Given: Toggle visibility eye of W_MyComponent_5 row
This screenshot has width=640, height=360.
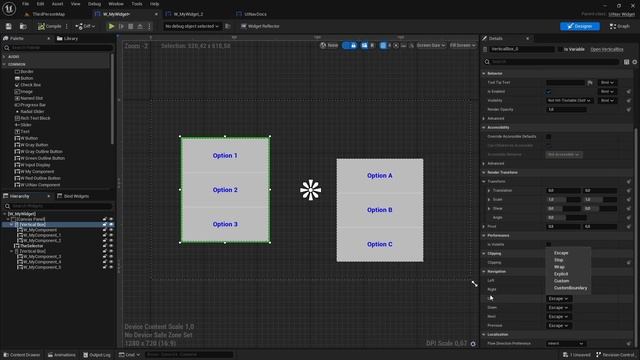Looking at the screenshot, I should click(111, 267).
